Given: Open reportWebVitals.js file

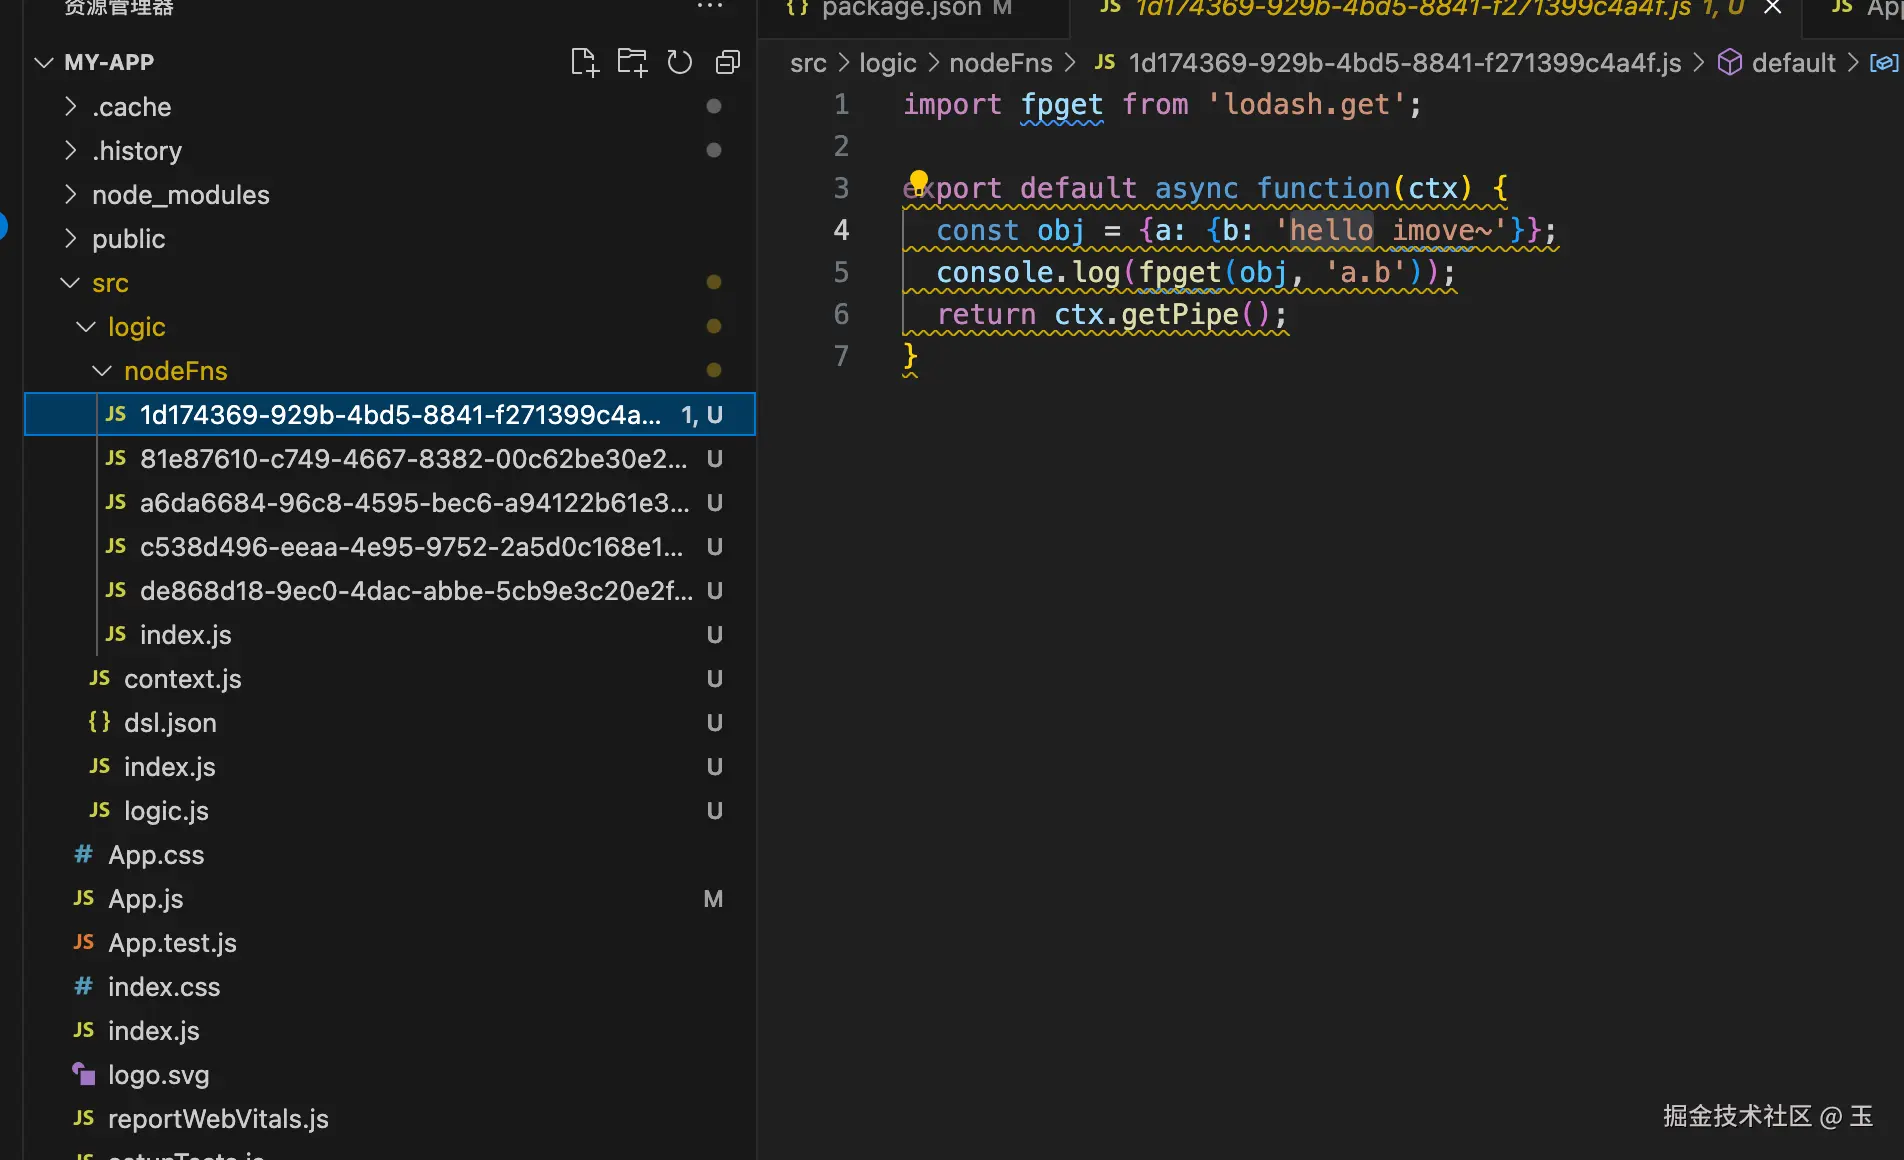Looking at the screenshot, I should pos(390,1119).
